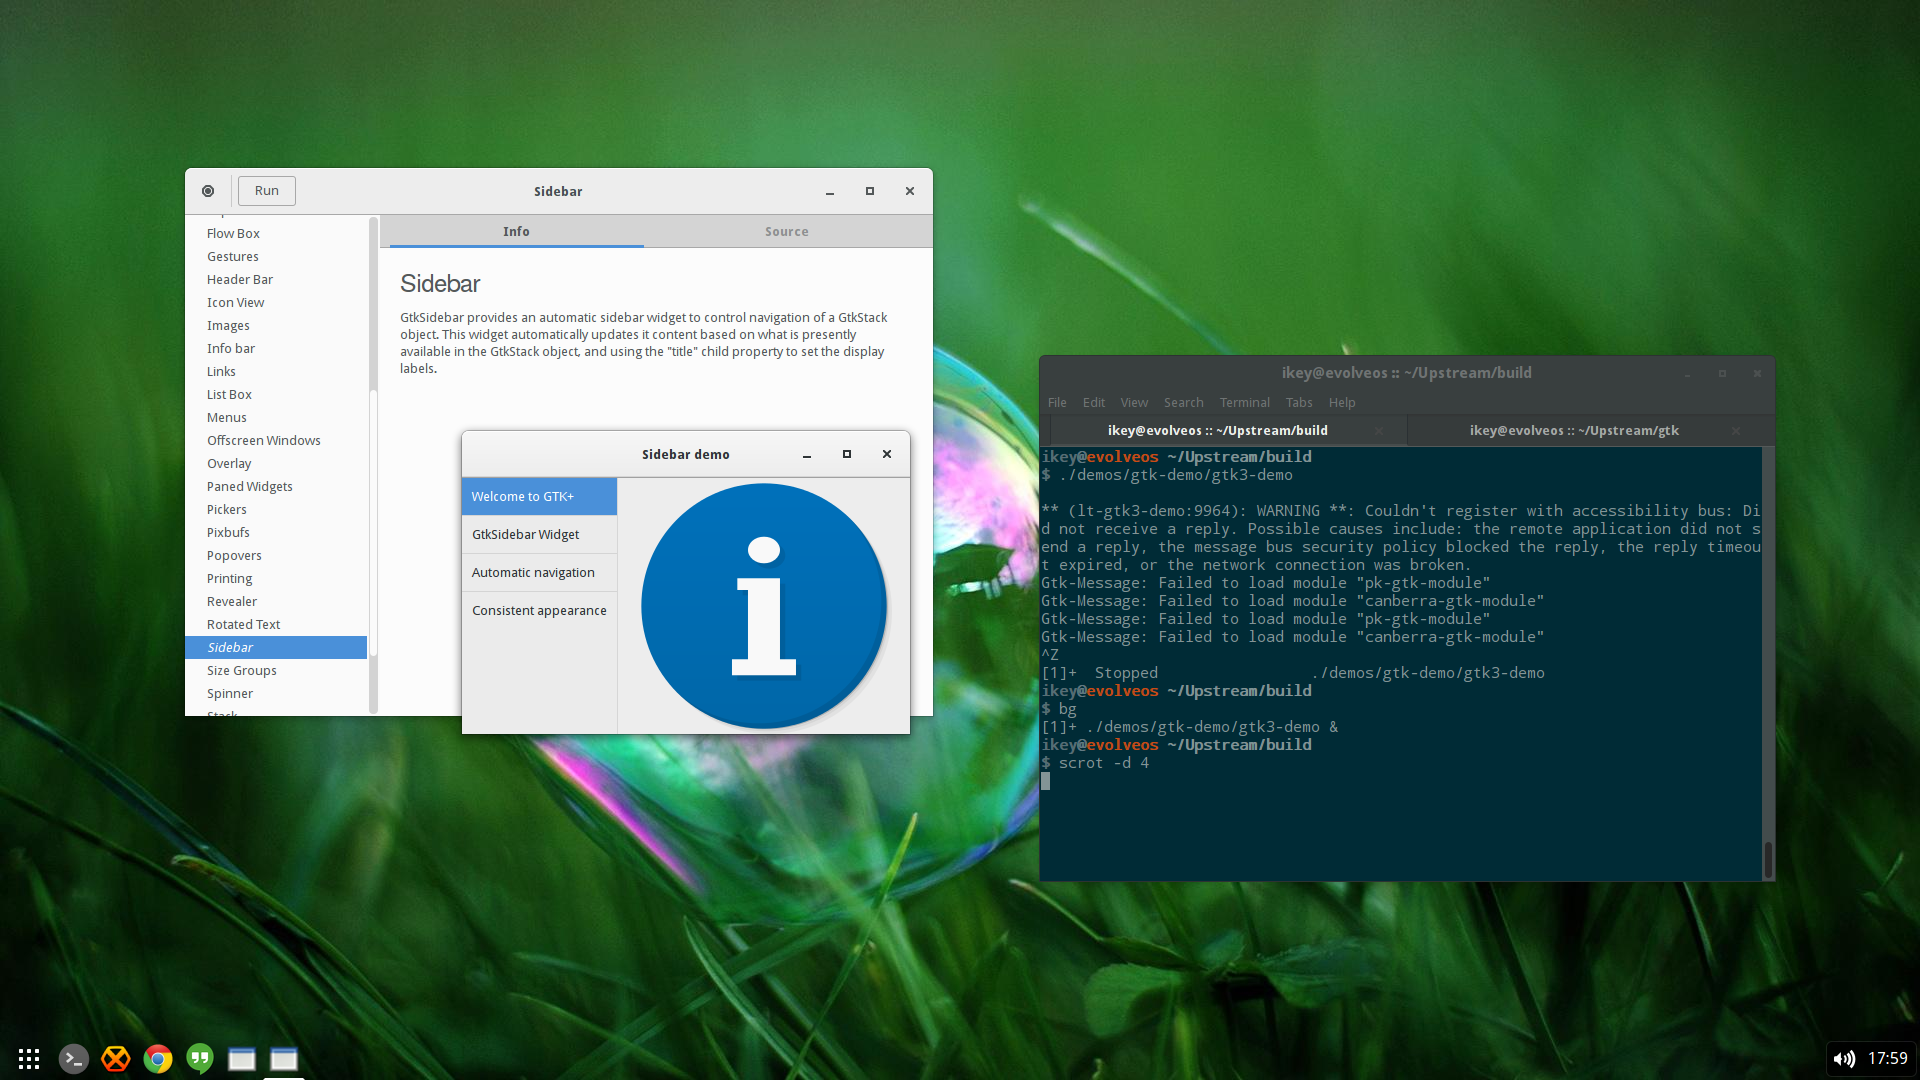
Task: Click the large blue info image
Action: (x=764, y=606)
